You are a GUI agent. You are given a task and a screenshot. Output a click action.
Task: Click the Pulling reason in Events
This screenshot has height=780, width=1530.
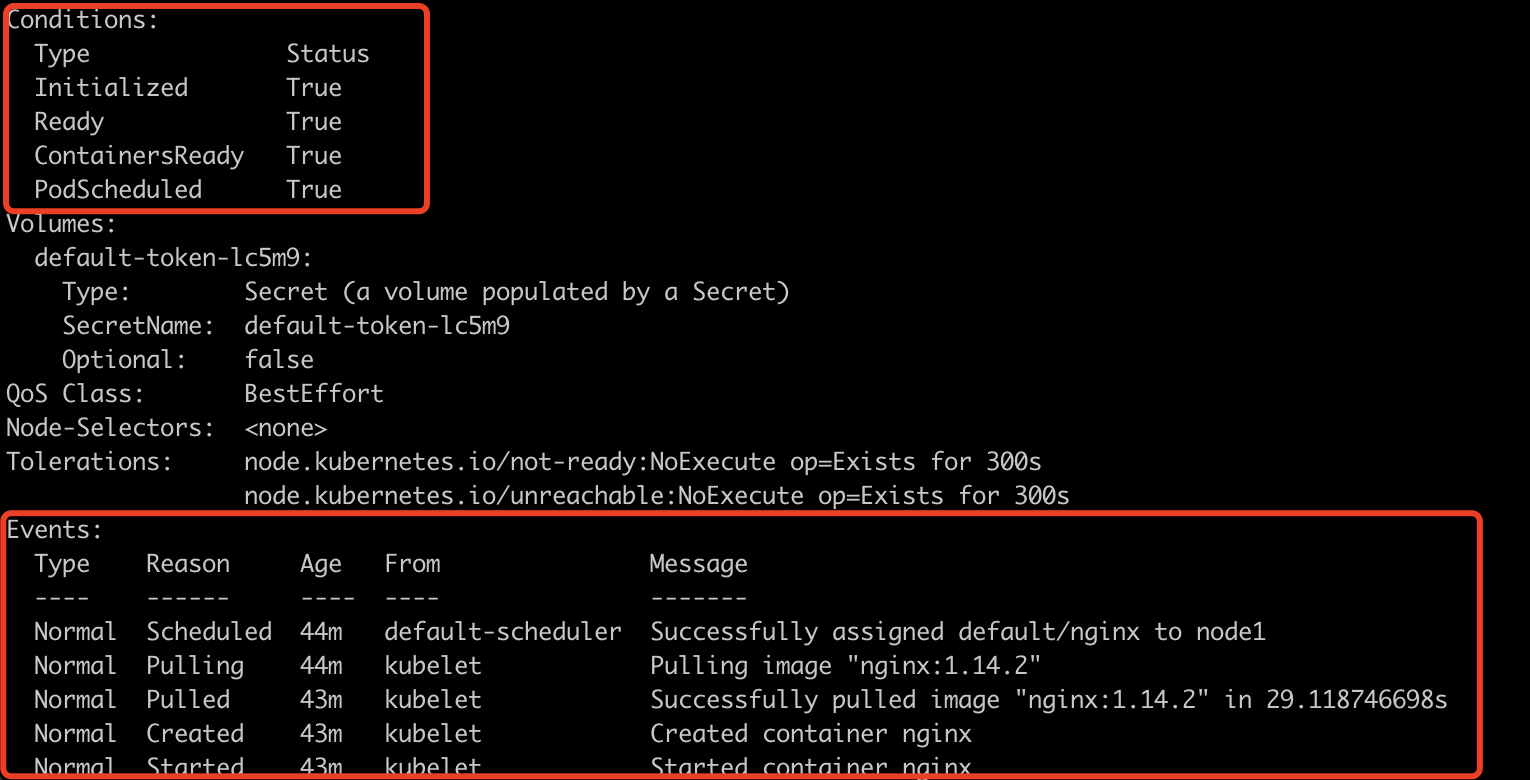pyautogui.click(x=195, y=666)
